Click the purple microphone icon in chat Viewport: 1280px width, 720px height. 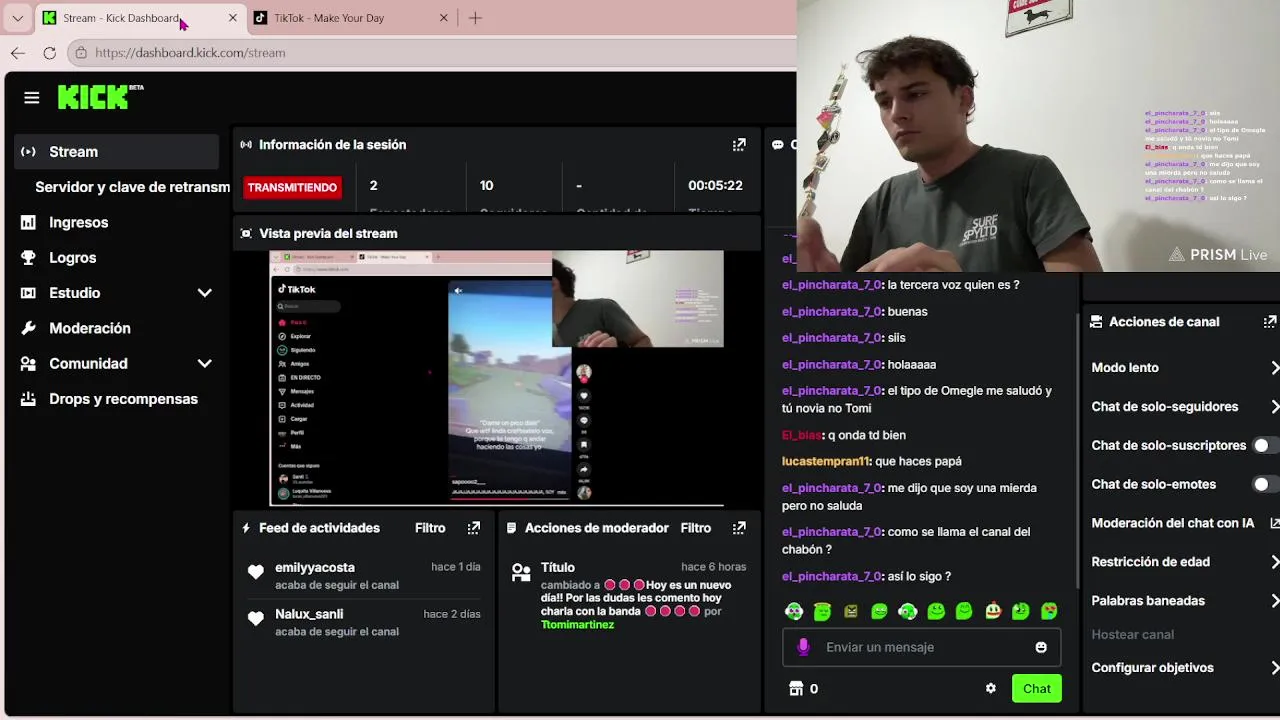tap(803, 647)
